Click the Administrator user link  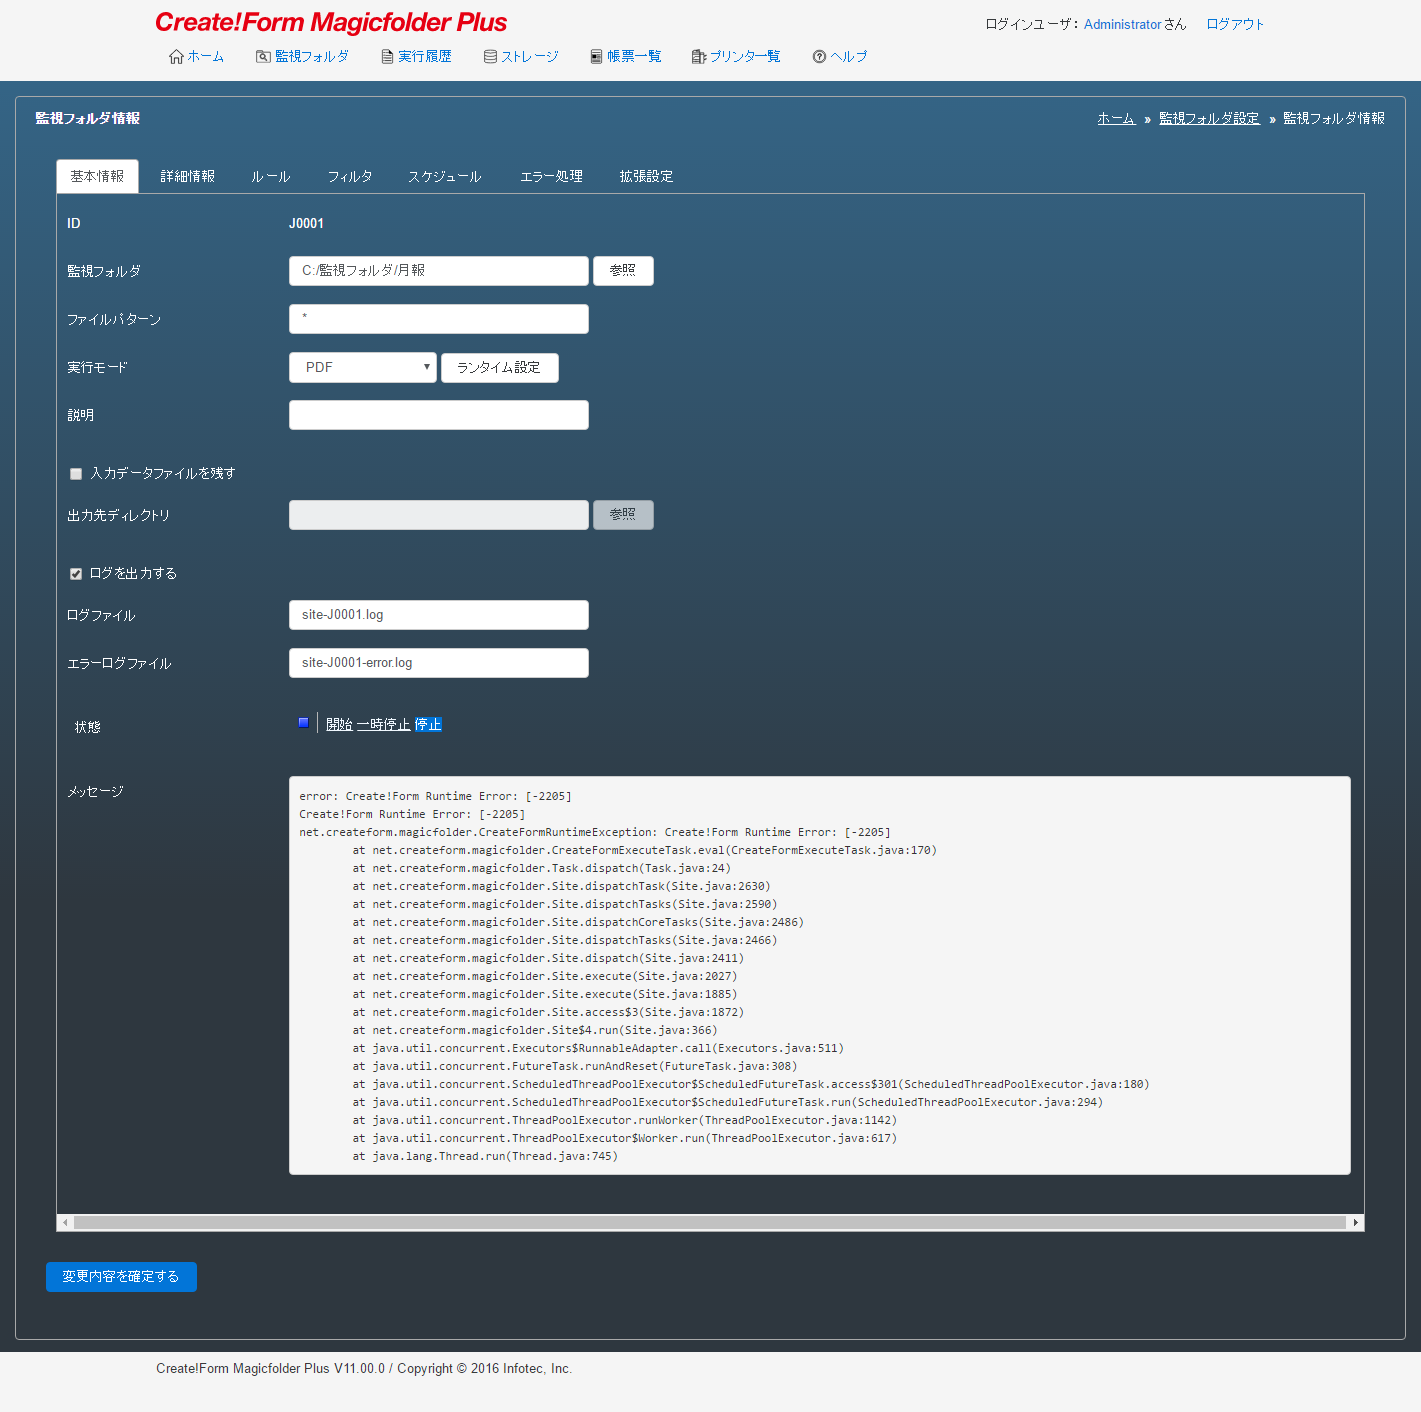tap(1123, 24)
